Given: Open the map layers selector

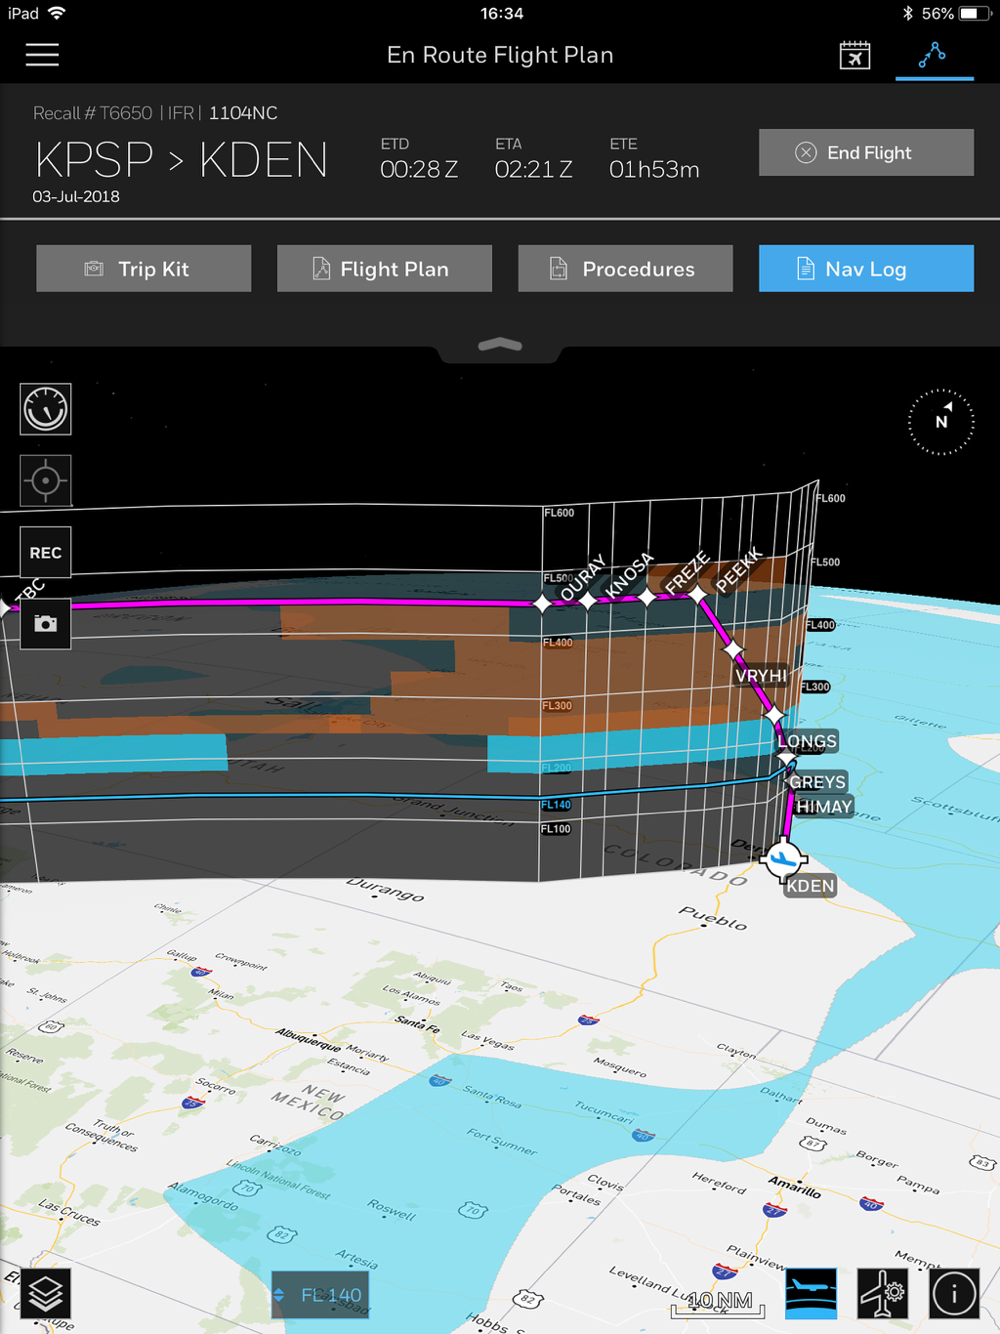Looking at the screenshot, I should 46,1294.
